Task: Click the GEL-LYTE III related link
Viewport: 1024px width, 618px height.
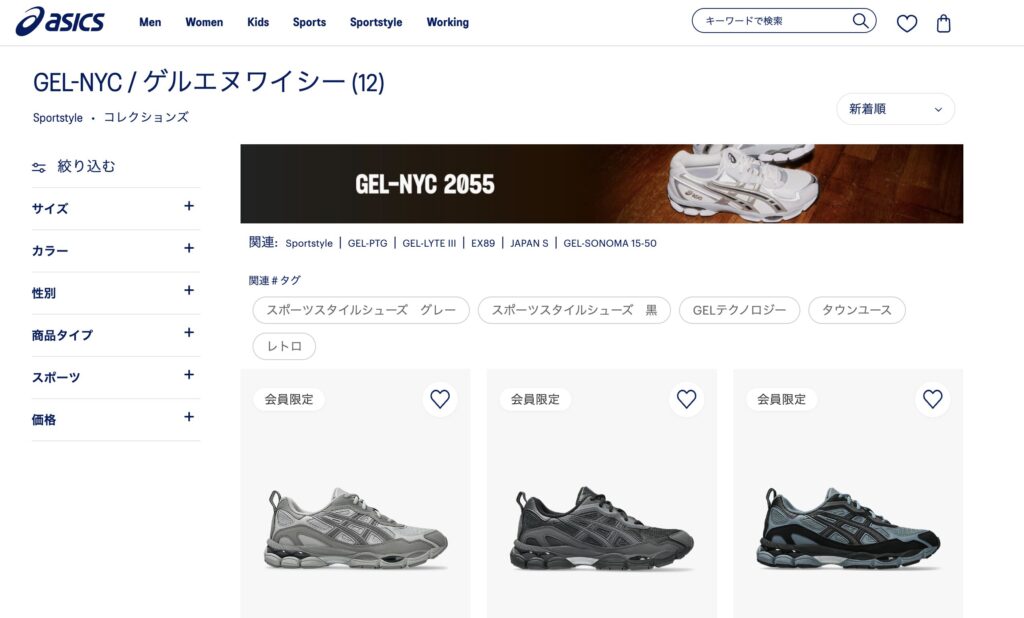Action: tap(429, 243)
